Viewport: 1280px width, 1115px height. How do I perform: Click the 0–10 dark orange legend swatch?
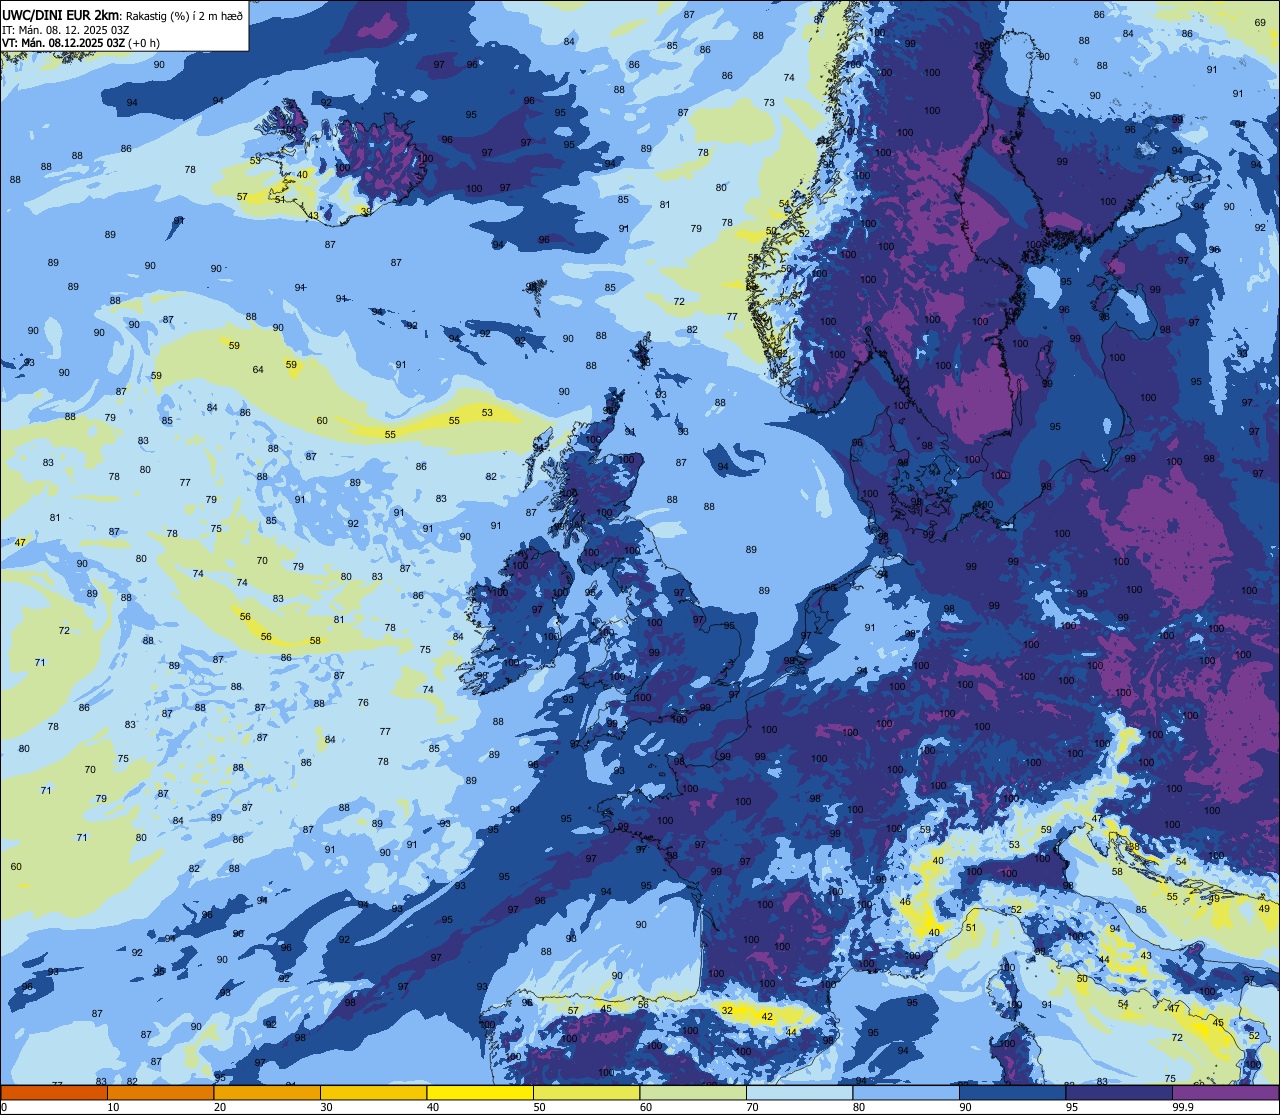54,1092
